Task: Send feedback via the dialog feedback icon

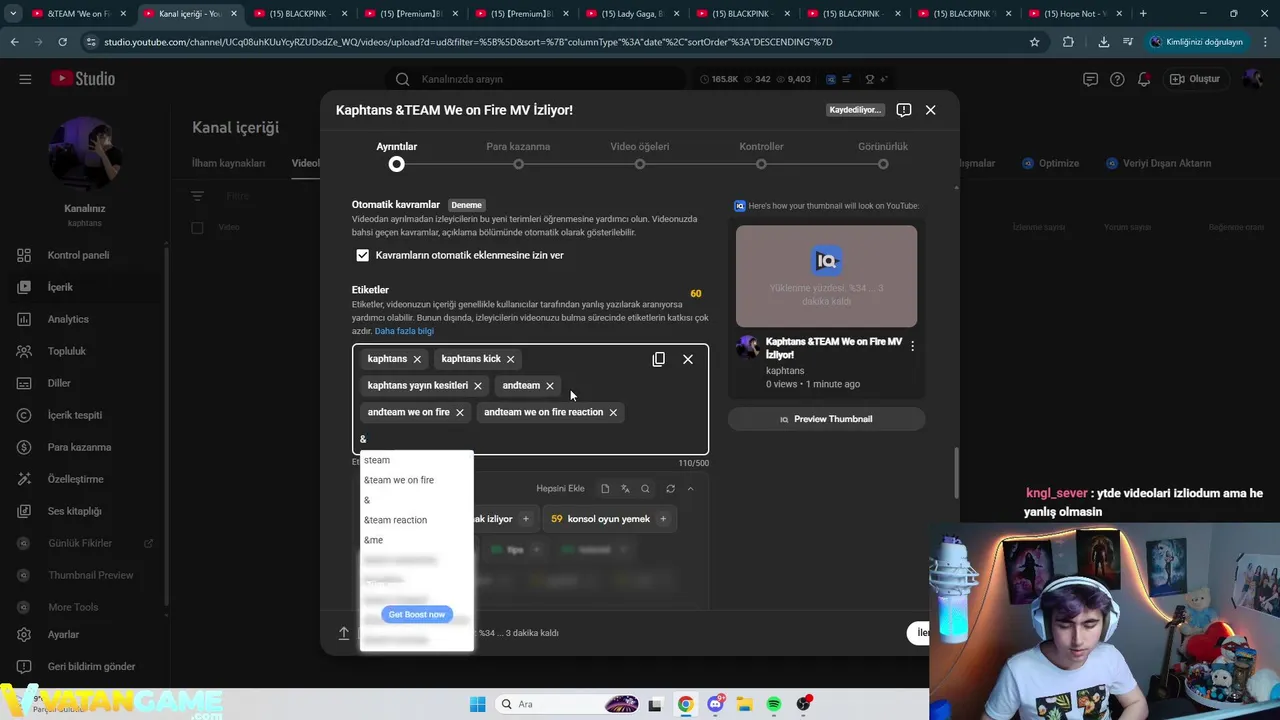Action: click(904, 110)
